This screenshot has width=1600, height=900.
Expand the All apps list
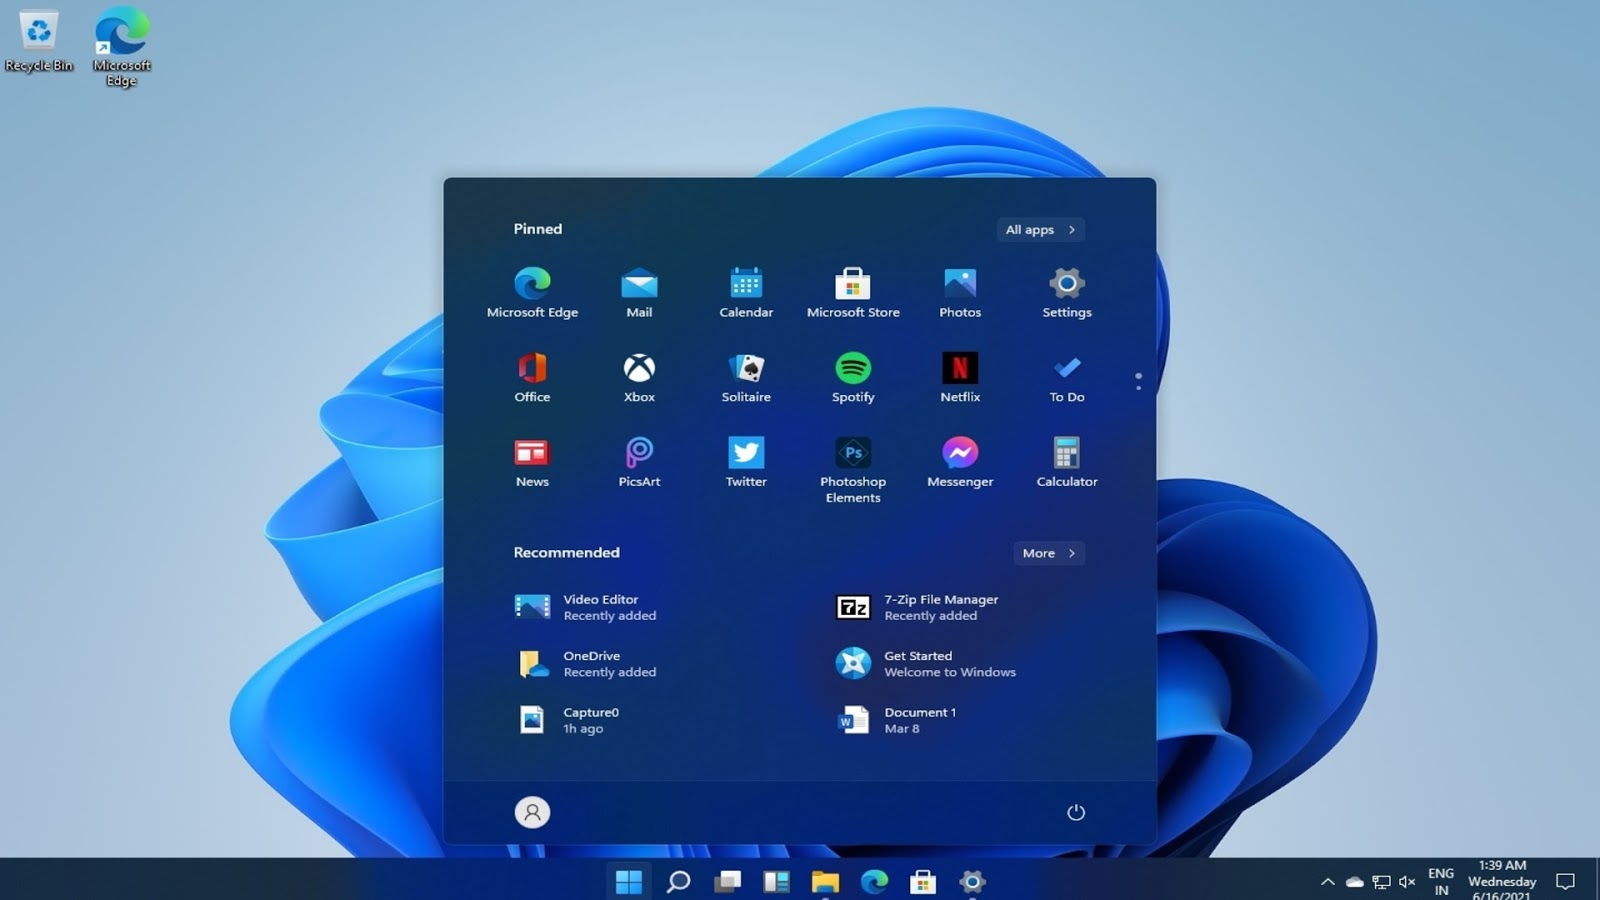[1039, 229]
